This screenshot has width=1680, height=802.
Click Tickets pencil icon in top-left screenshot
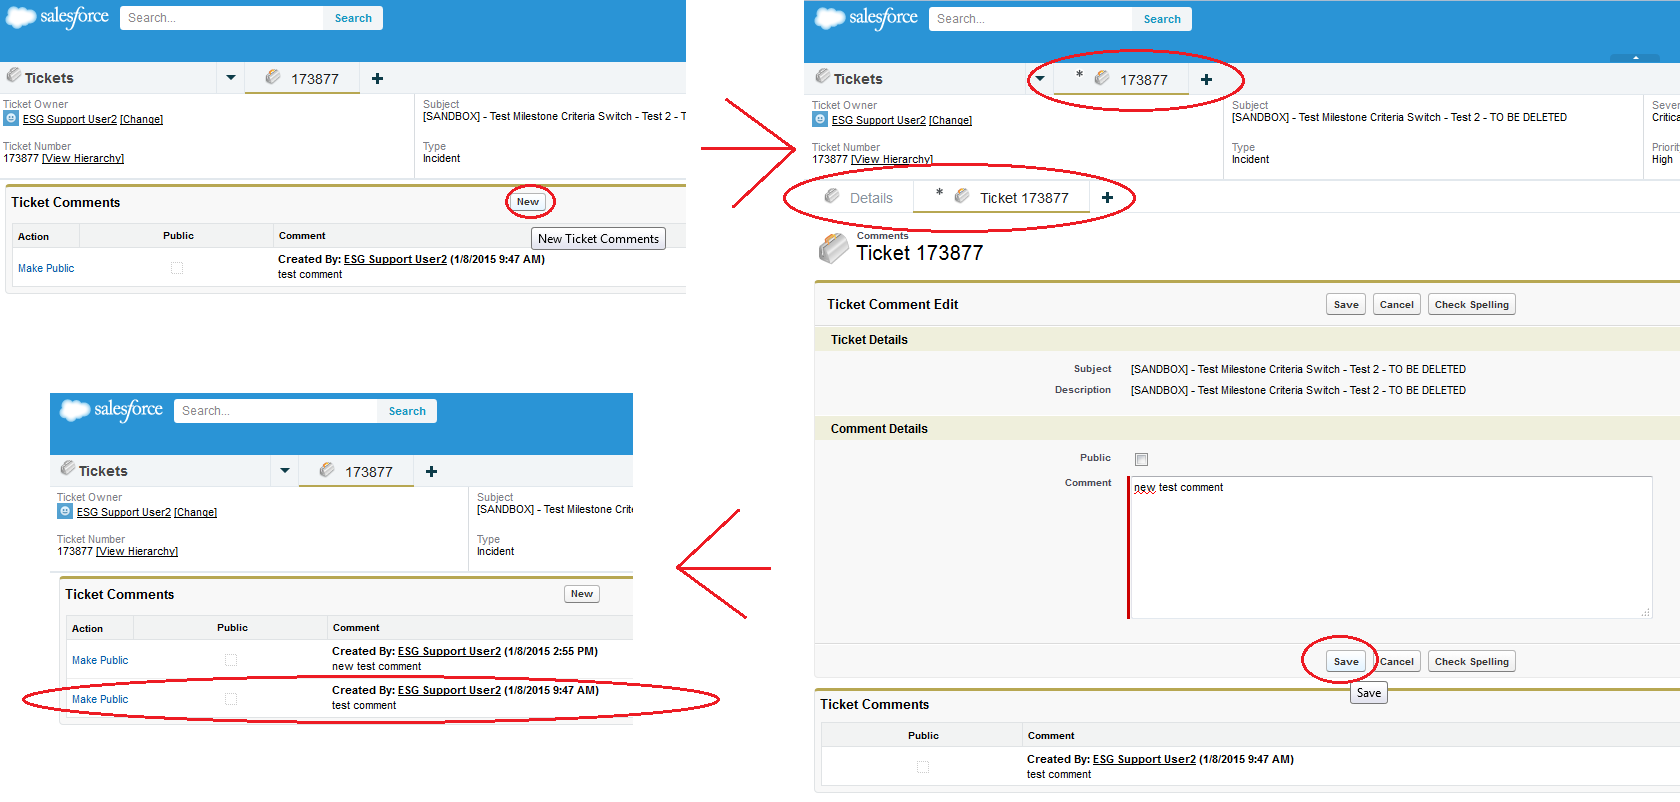(13, 75)
